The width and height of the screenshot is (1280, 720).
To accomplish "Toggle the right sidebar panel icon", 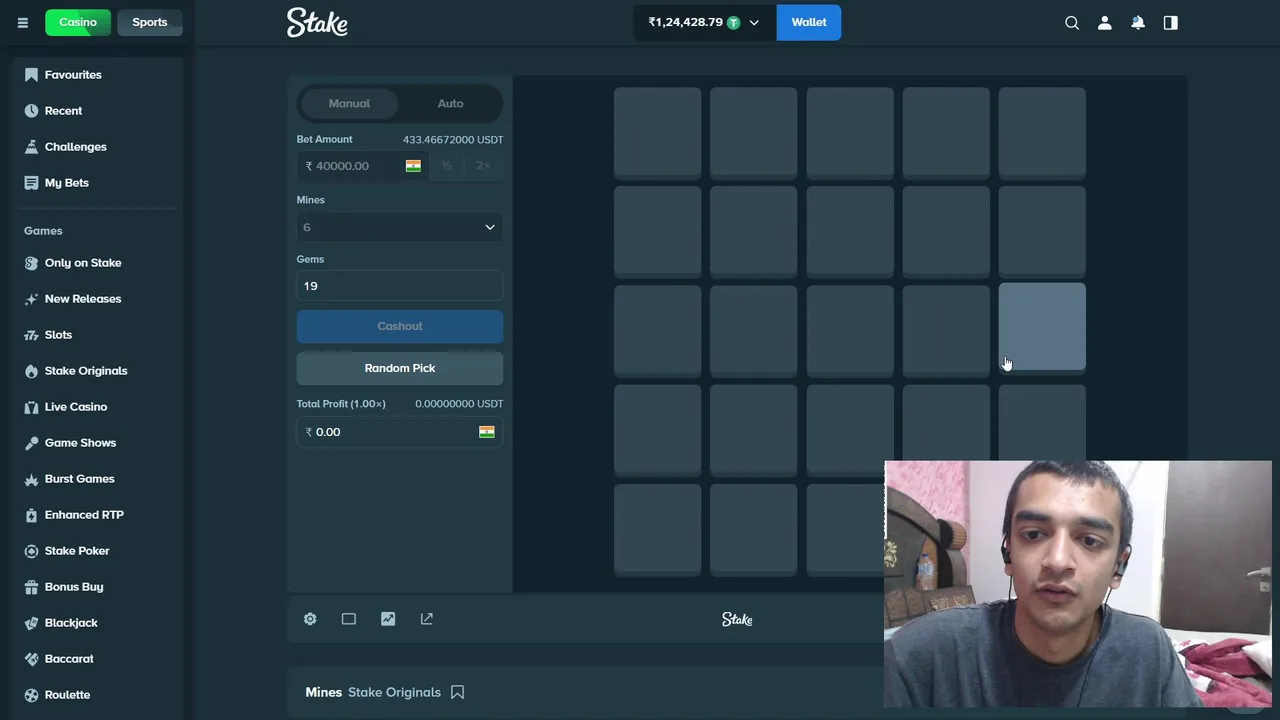I will point(1171,22).
